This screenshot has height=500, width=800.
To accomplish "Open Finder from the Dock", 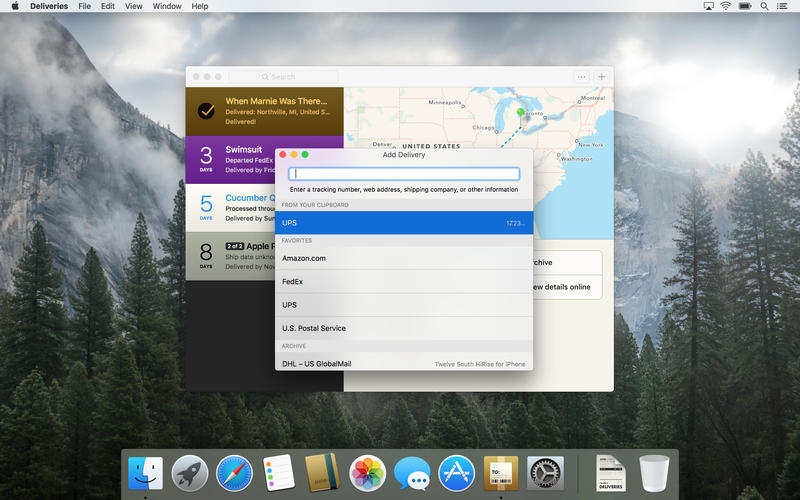I will coord(145,473).
